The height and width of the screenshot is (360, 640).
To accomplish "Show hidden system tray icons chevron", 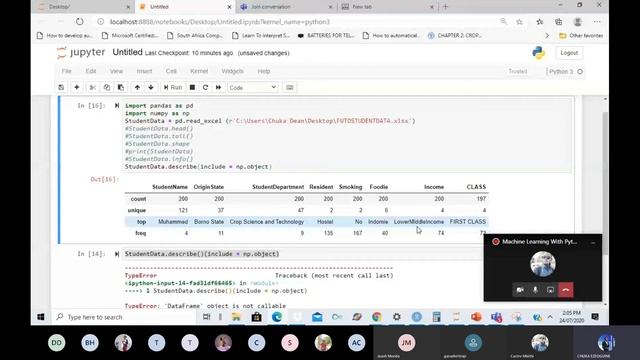I will pyautogui.click(x=550, y=317).
